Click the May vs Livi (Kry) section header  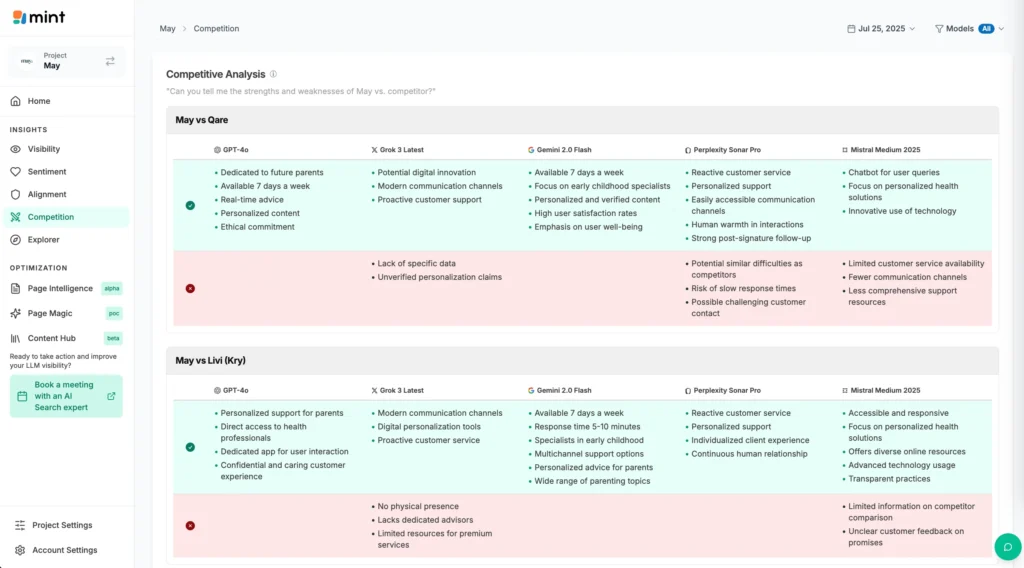pos(209,360)
